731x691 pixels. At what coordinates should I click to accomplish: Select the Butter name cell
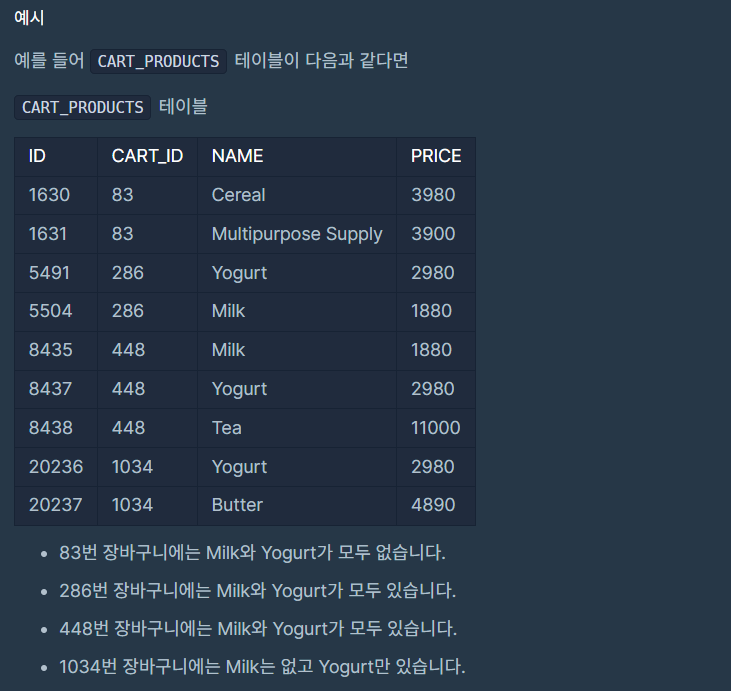point(297,505)
